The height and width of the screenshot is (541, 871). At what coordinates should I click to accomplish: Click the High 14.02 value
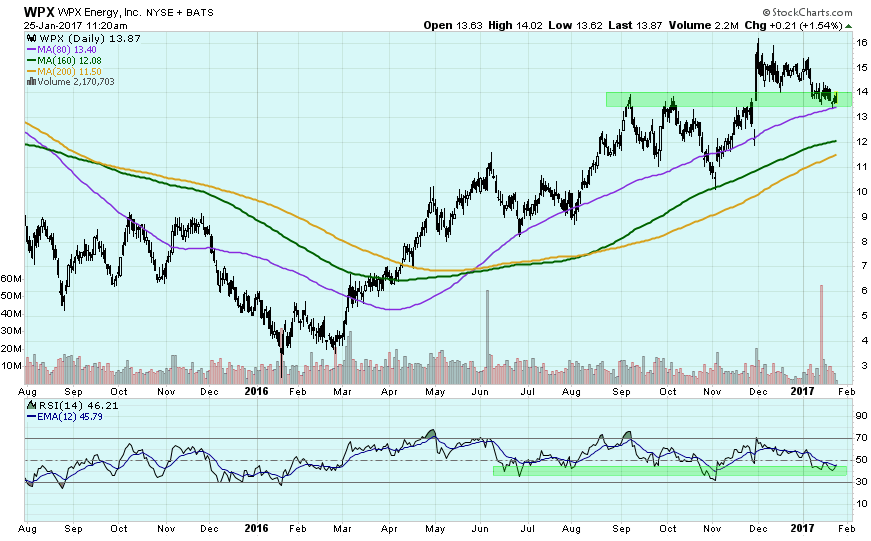click(515, 26)
